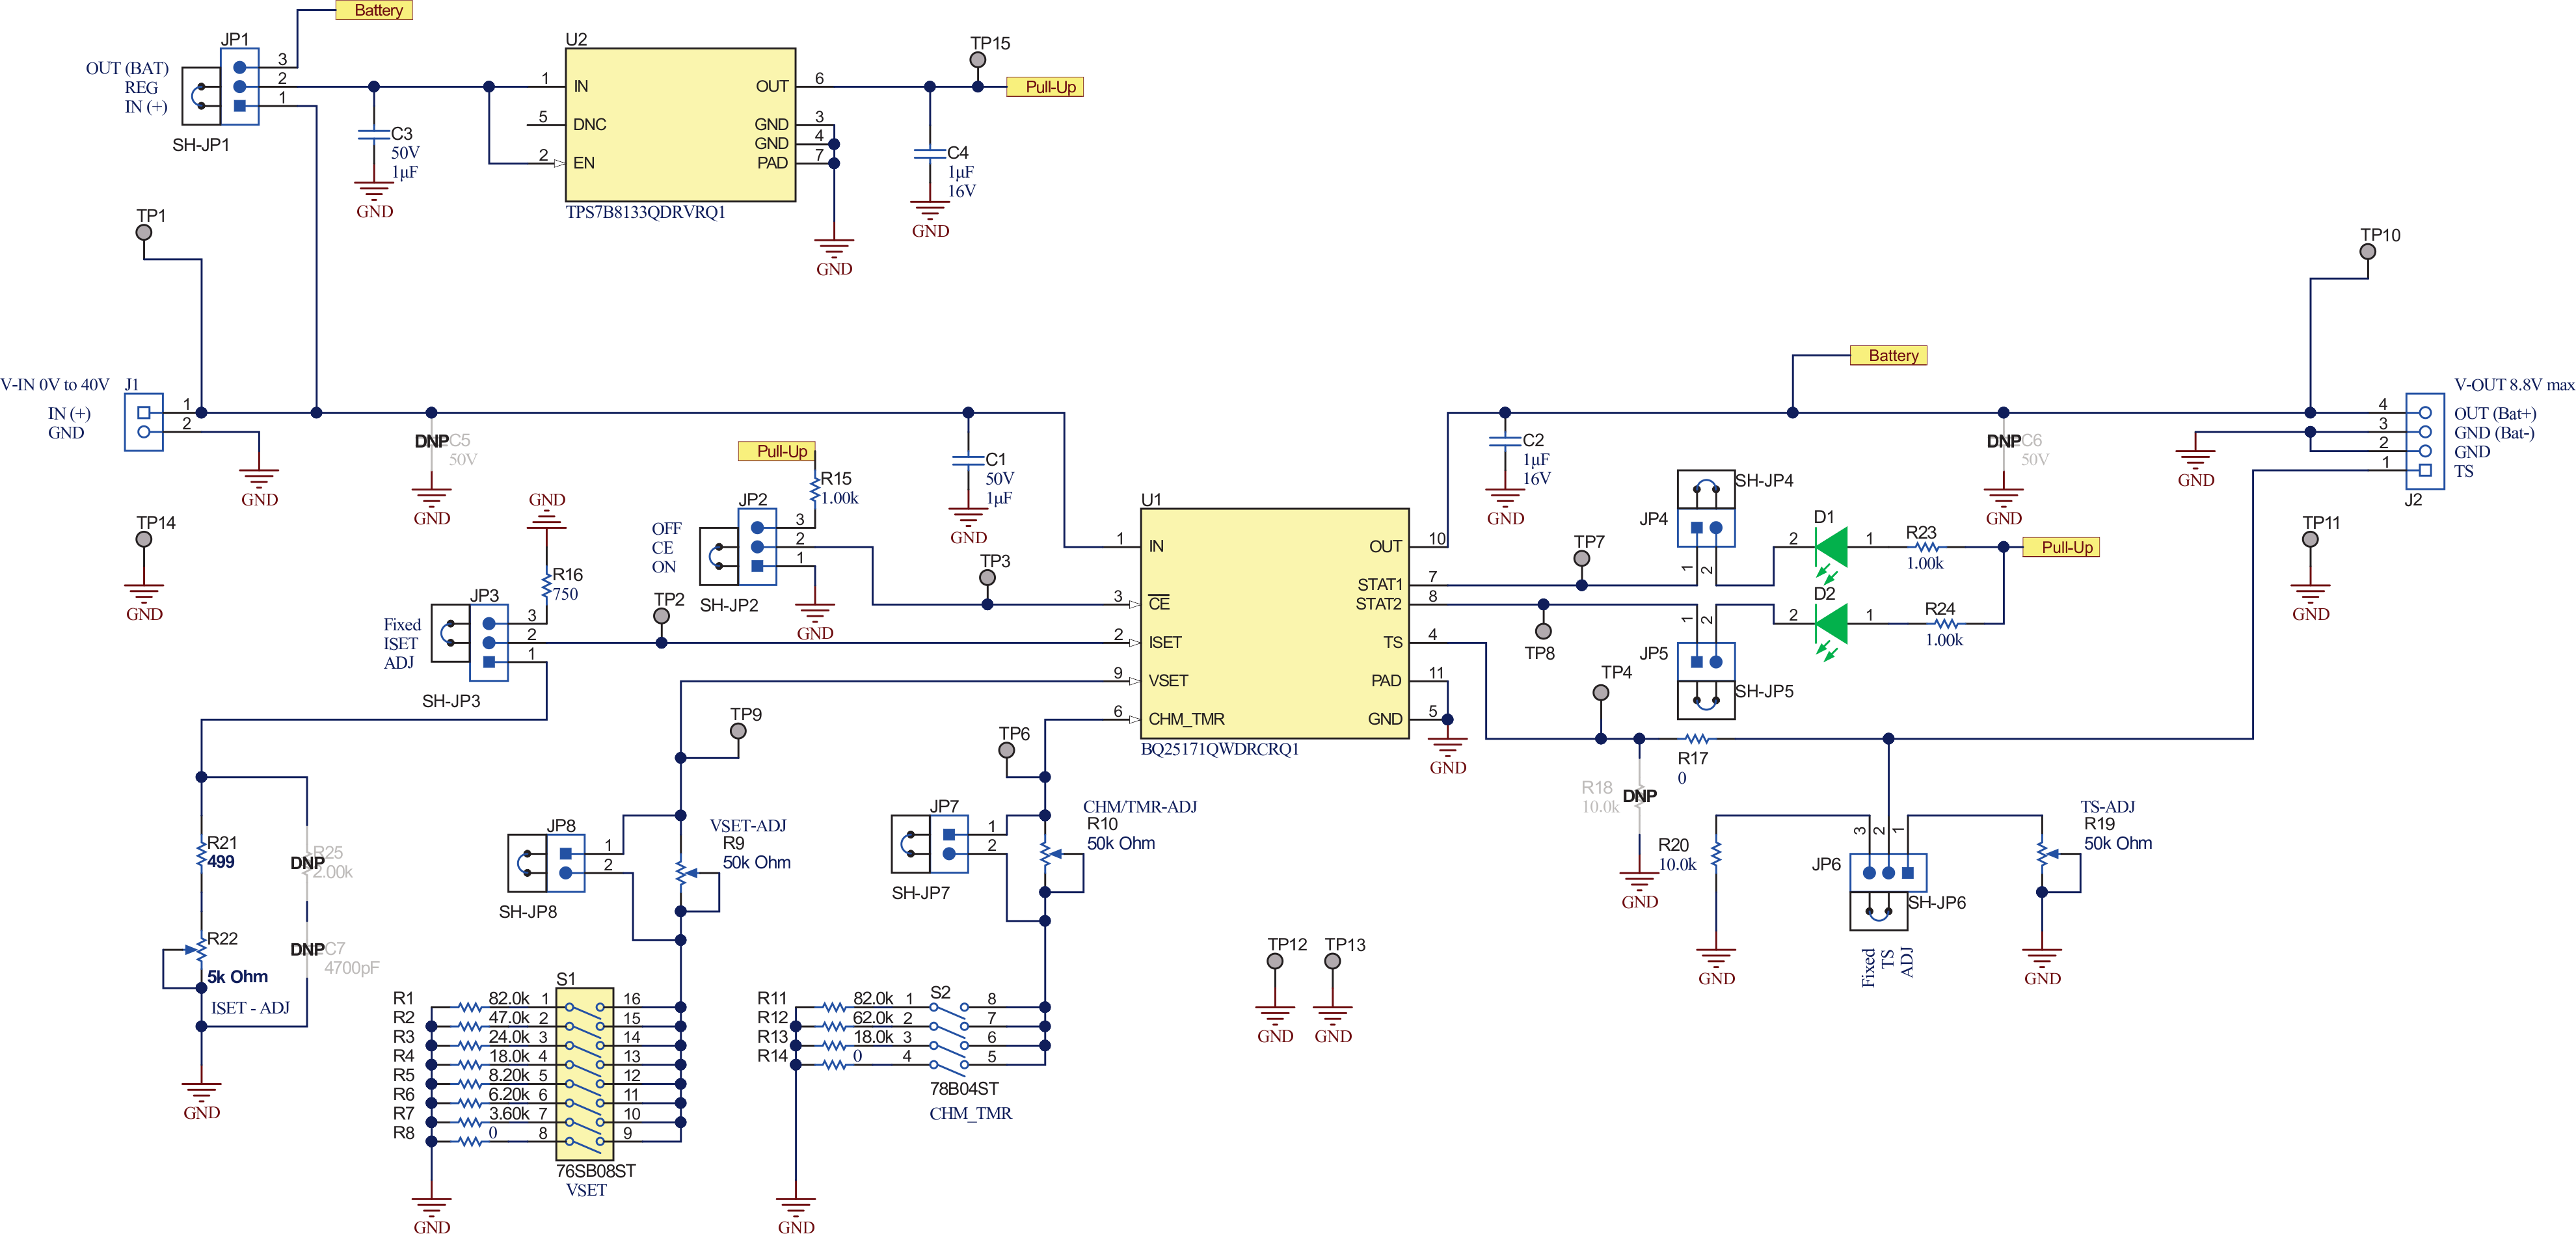Select test point TP12 circle
This screenshot has width=2576, height=1234.
(x=1275, y=961)
